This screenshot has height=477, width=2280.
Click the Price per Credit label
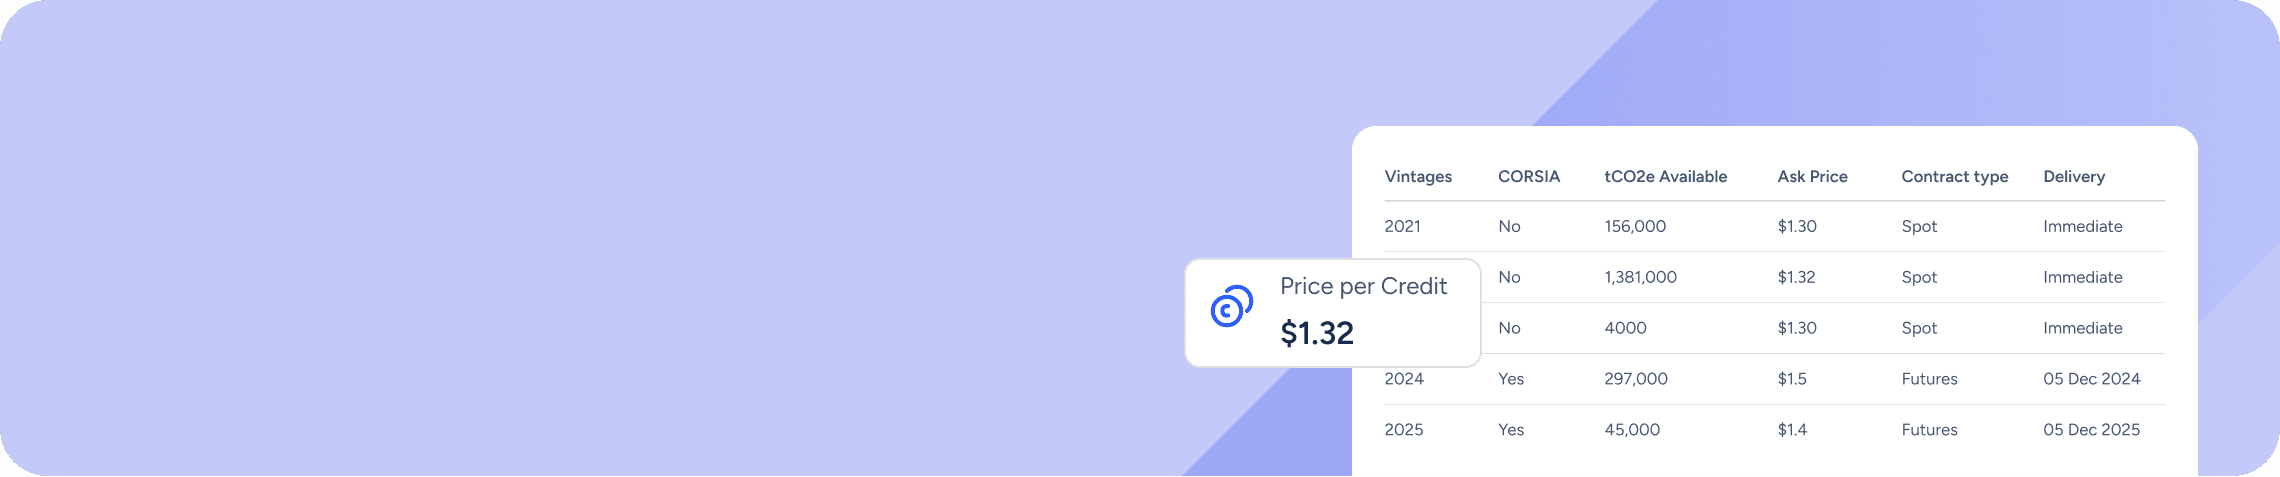click(x=1363, y=287)
